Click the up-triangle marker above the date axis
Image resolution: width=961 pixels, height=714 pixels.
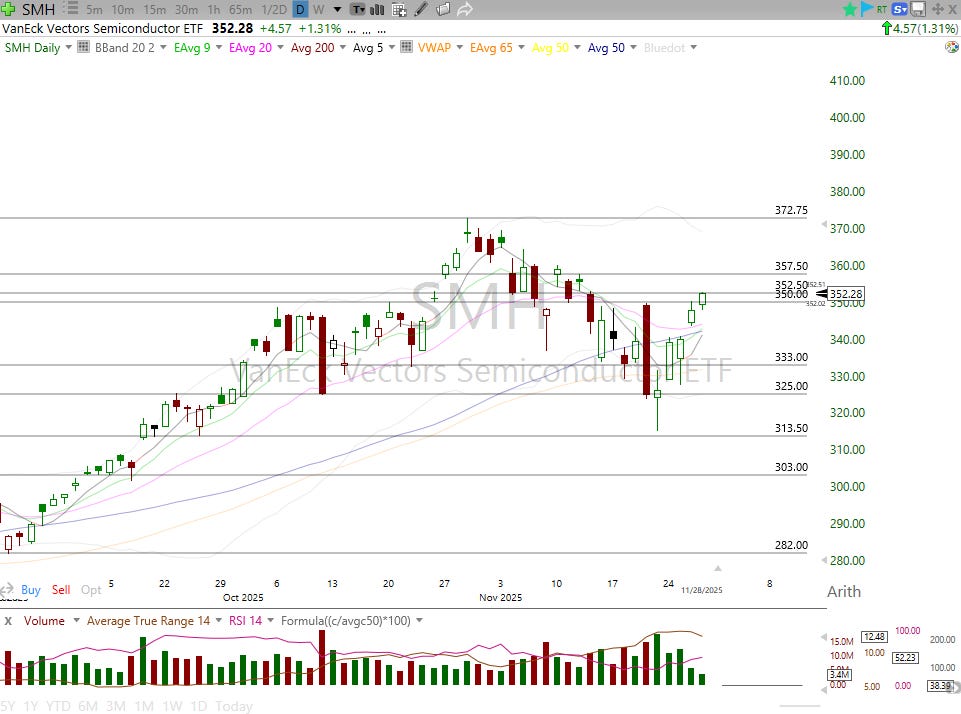[x=718, y=568]
